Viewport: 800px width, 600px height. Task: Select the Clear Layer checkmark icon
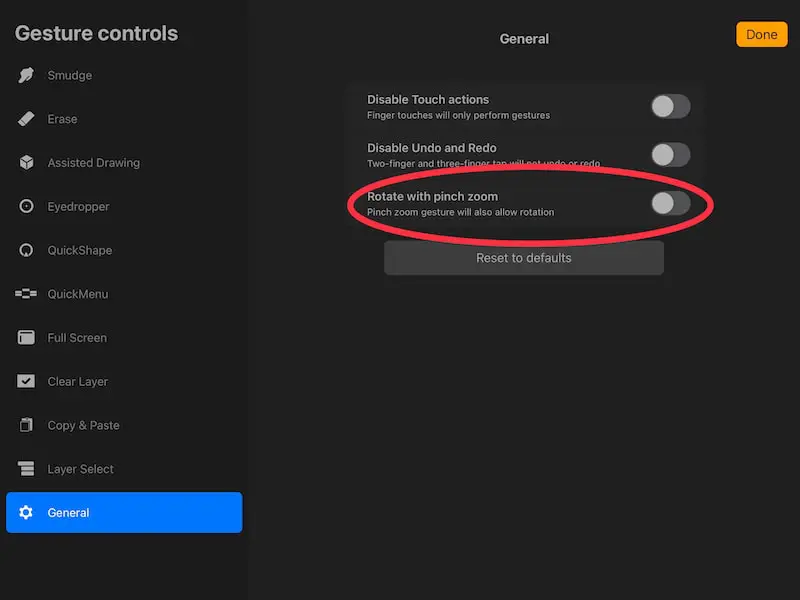pyautogui.click(x=26, y=381)
